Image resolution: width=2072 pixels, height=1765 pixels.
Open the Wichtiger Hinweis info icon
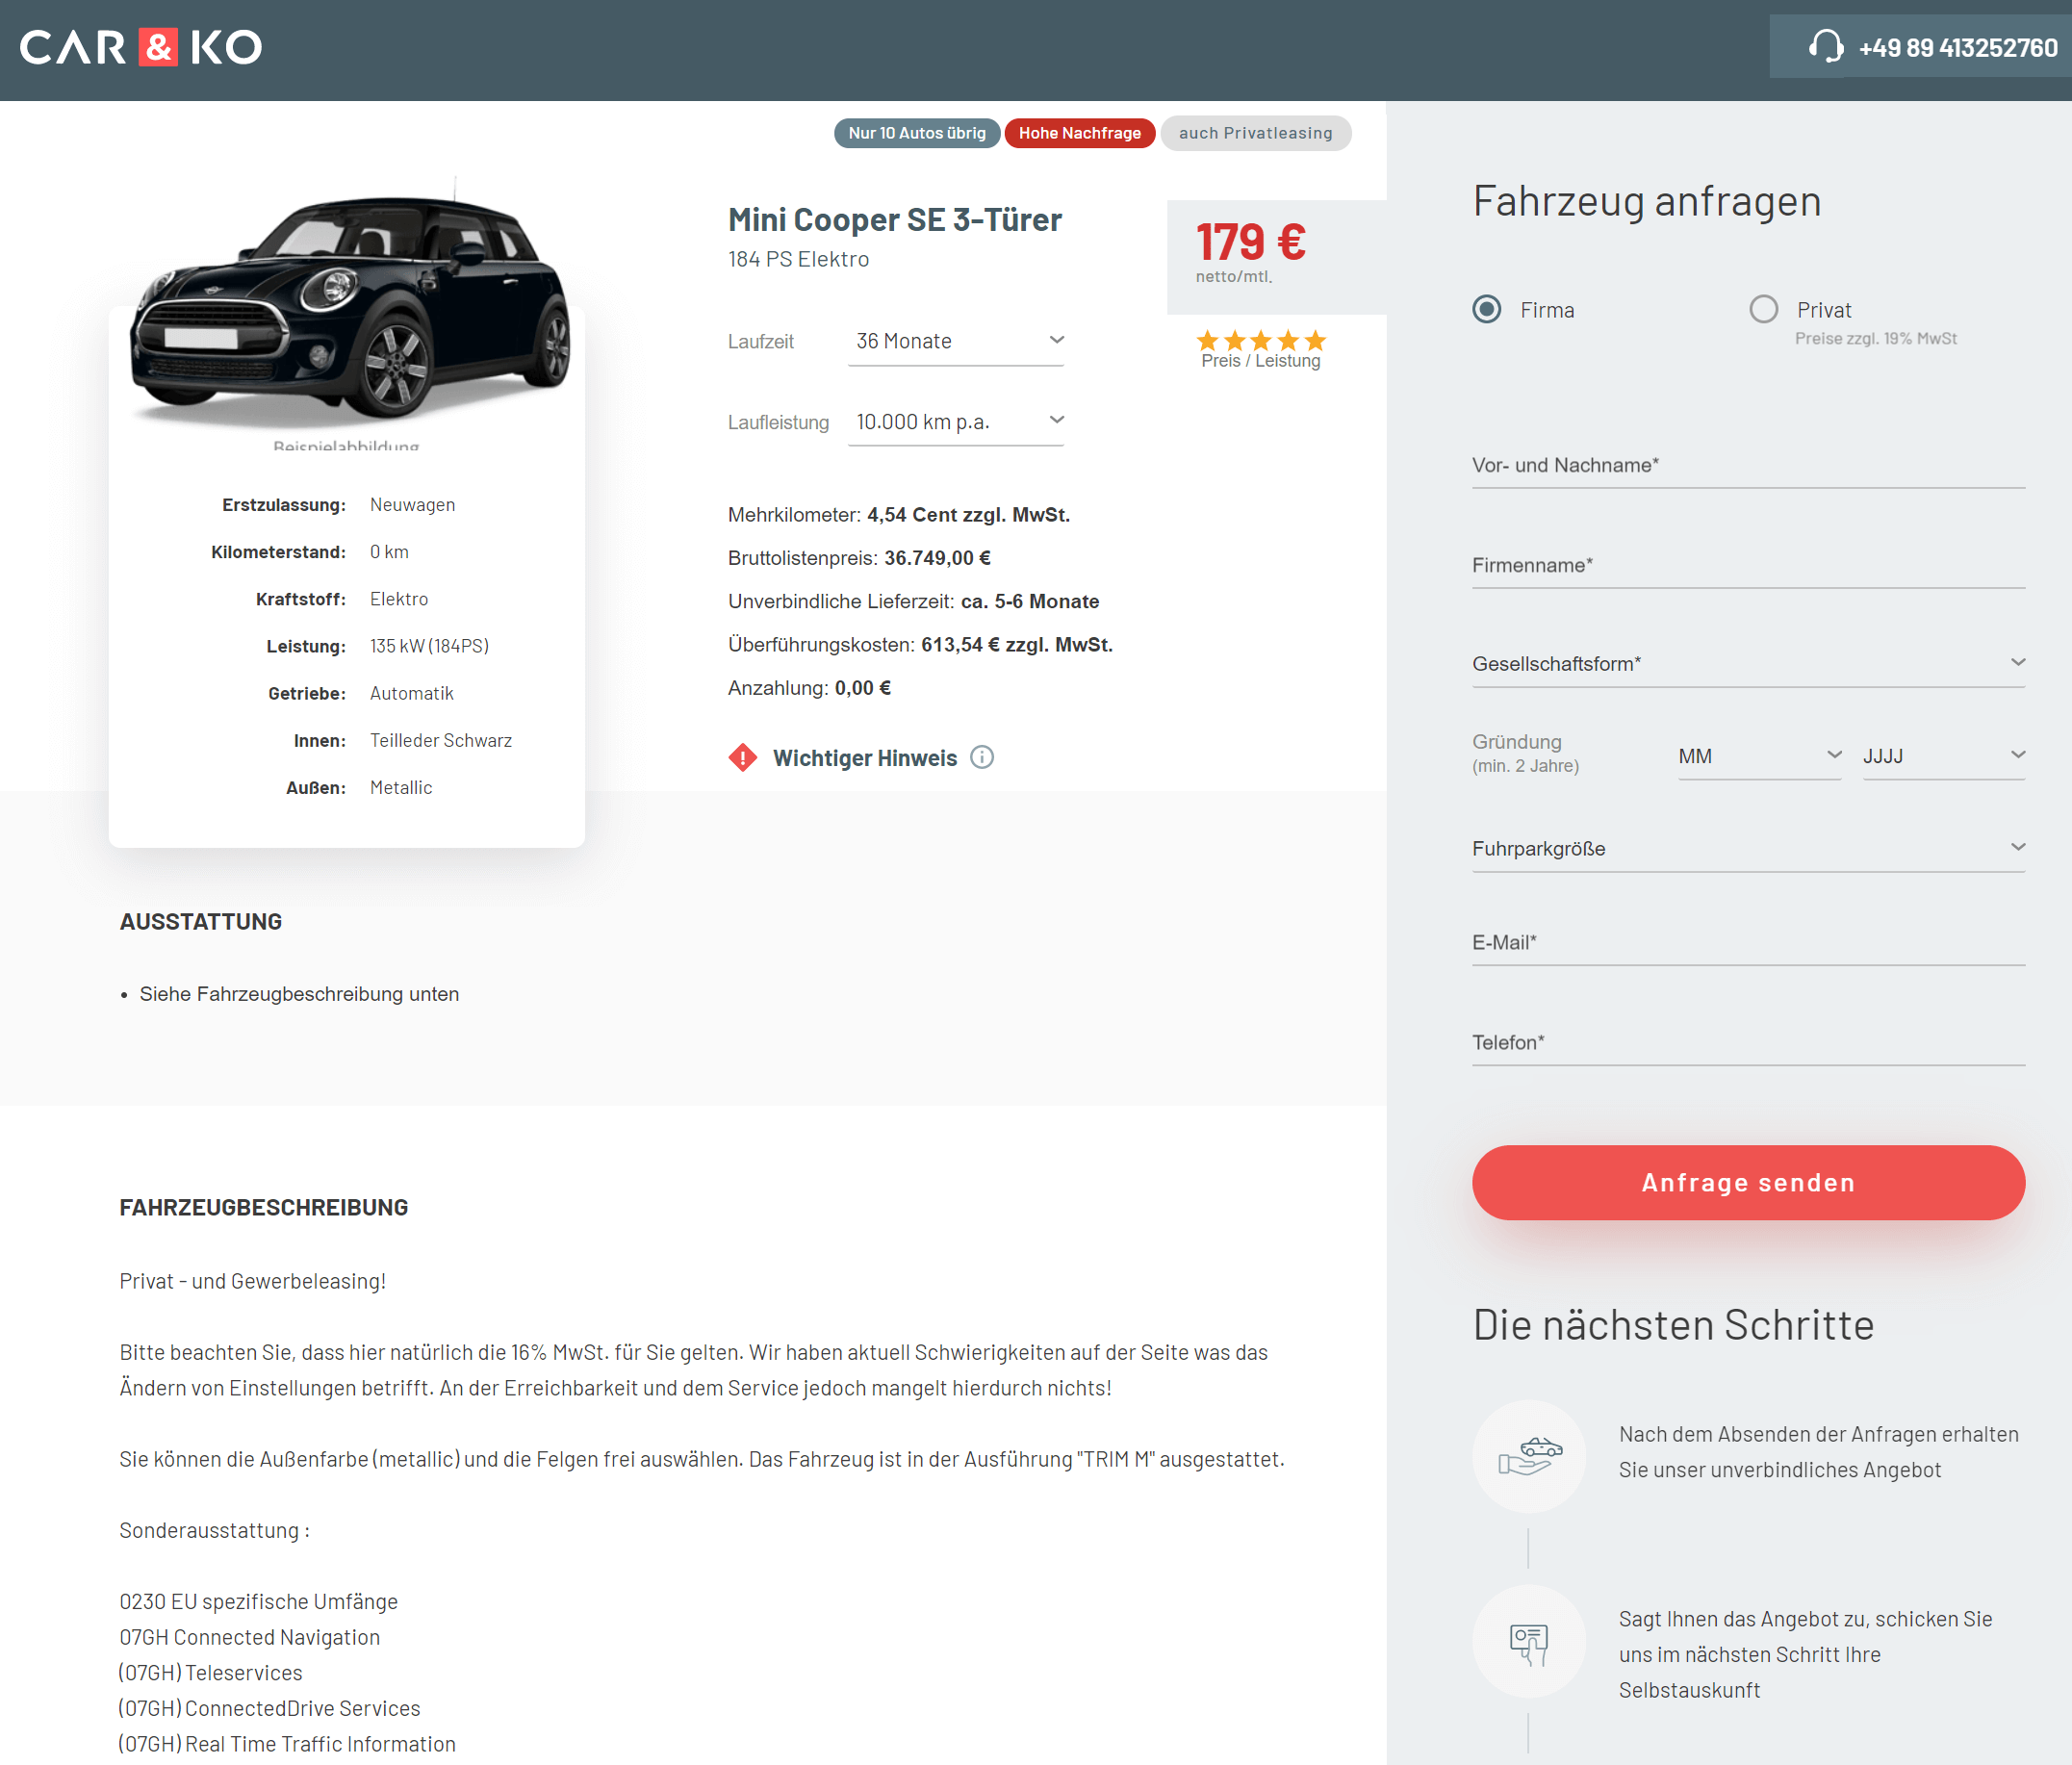pos(982,758)
